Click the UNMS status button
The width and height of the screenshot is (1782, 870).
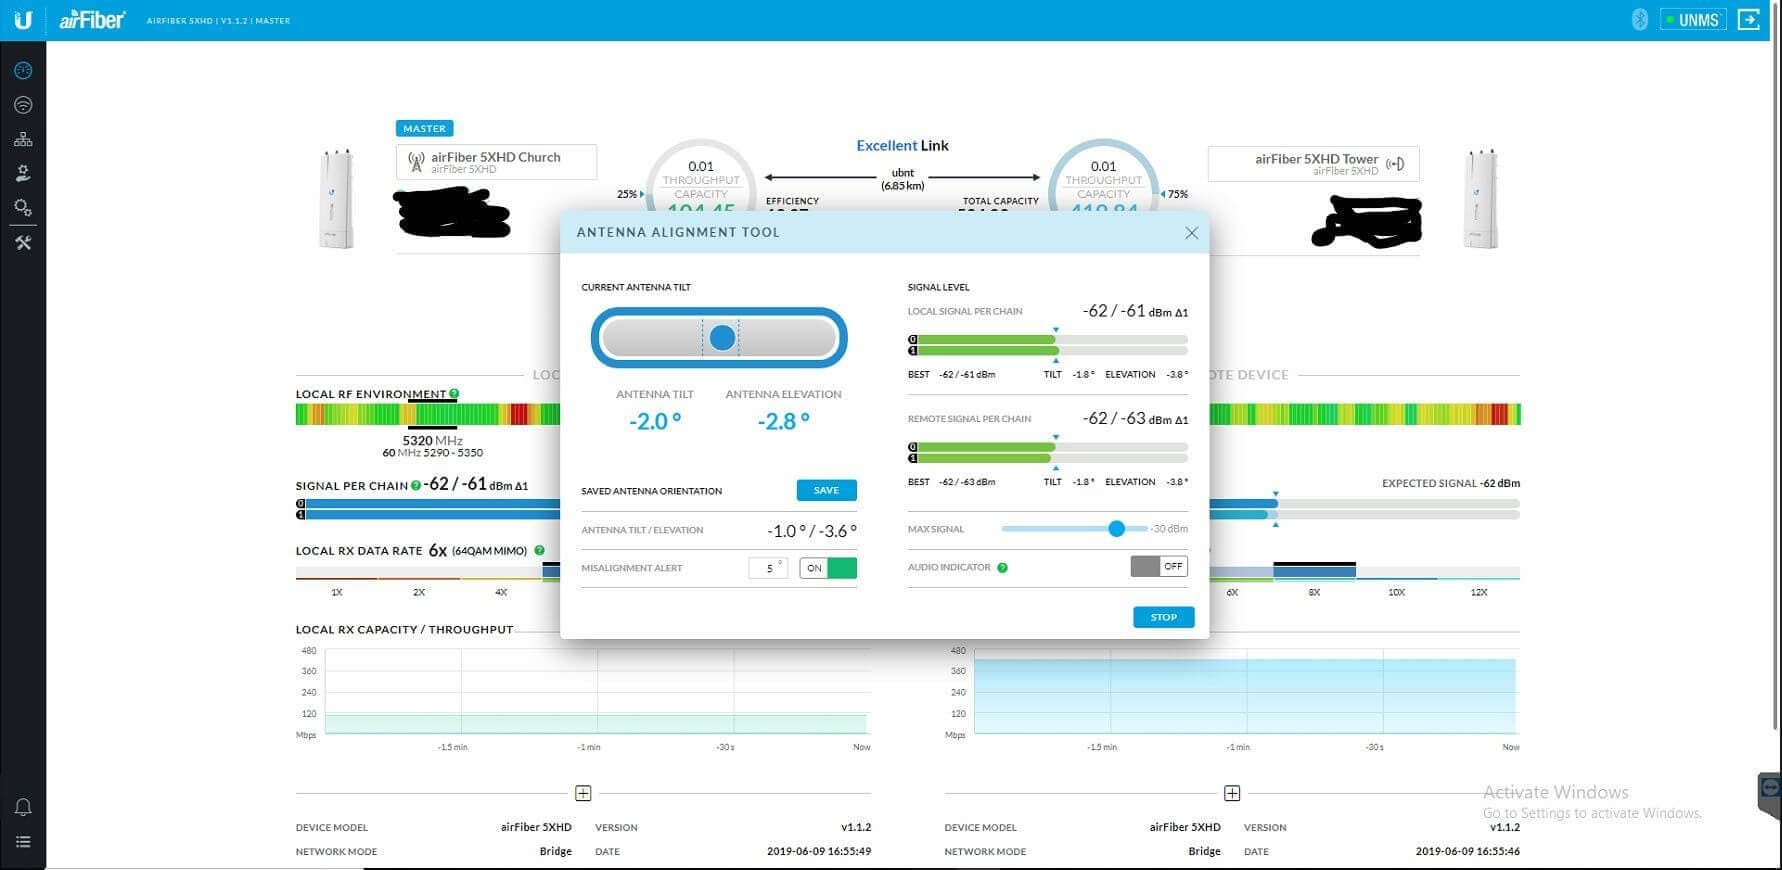[1692, 20]
